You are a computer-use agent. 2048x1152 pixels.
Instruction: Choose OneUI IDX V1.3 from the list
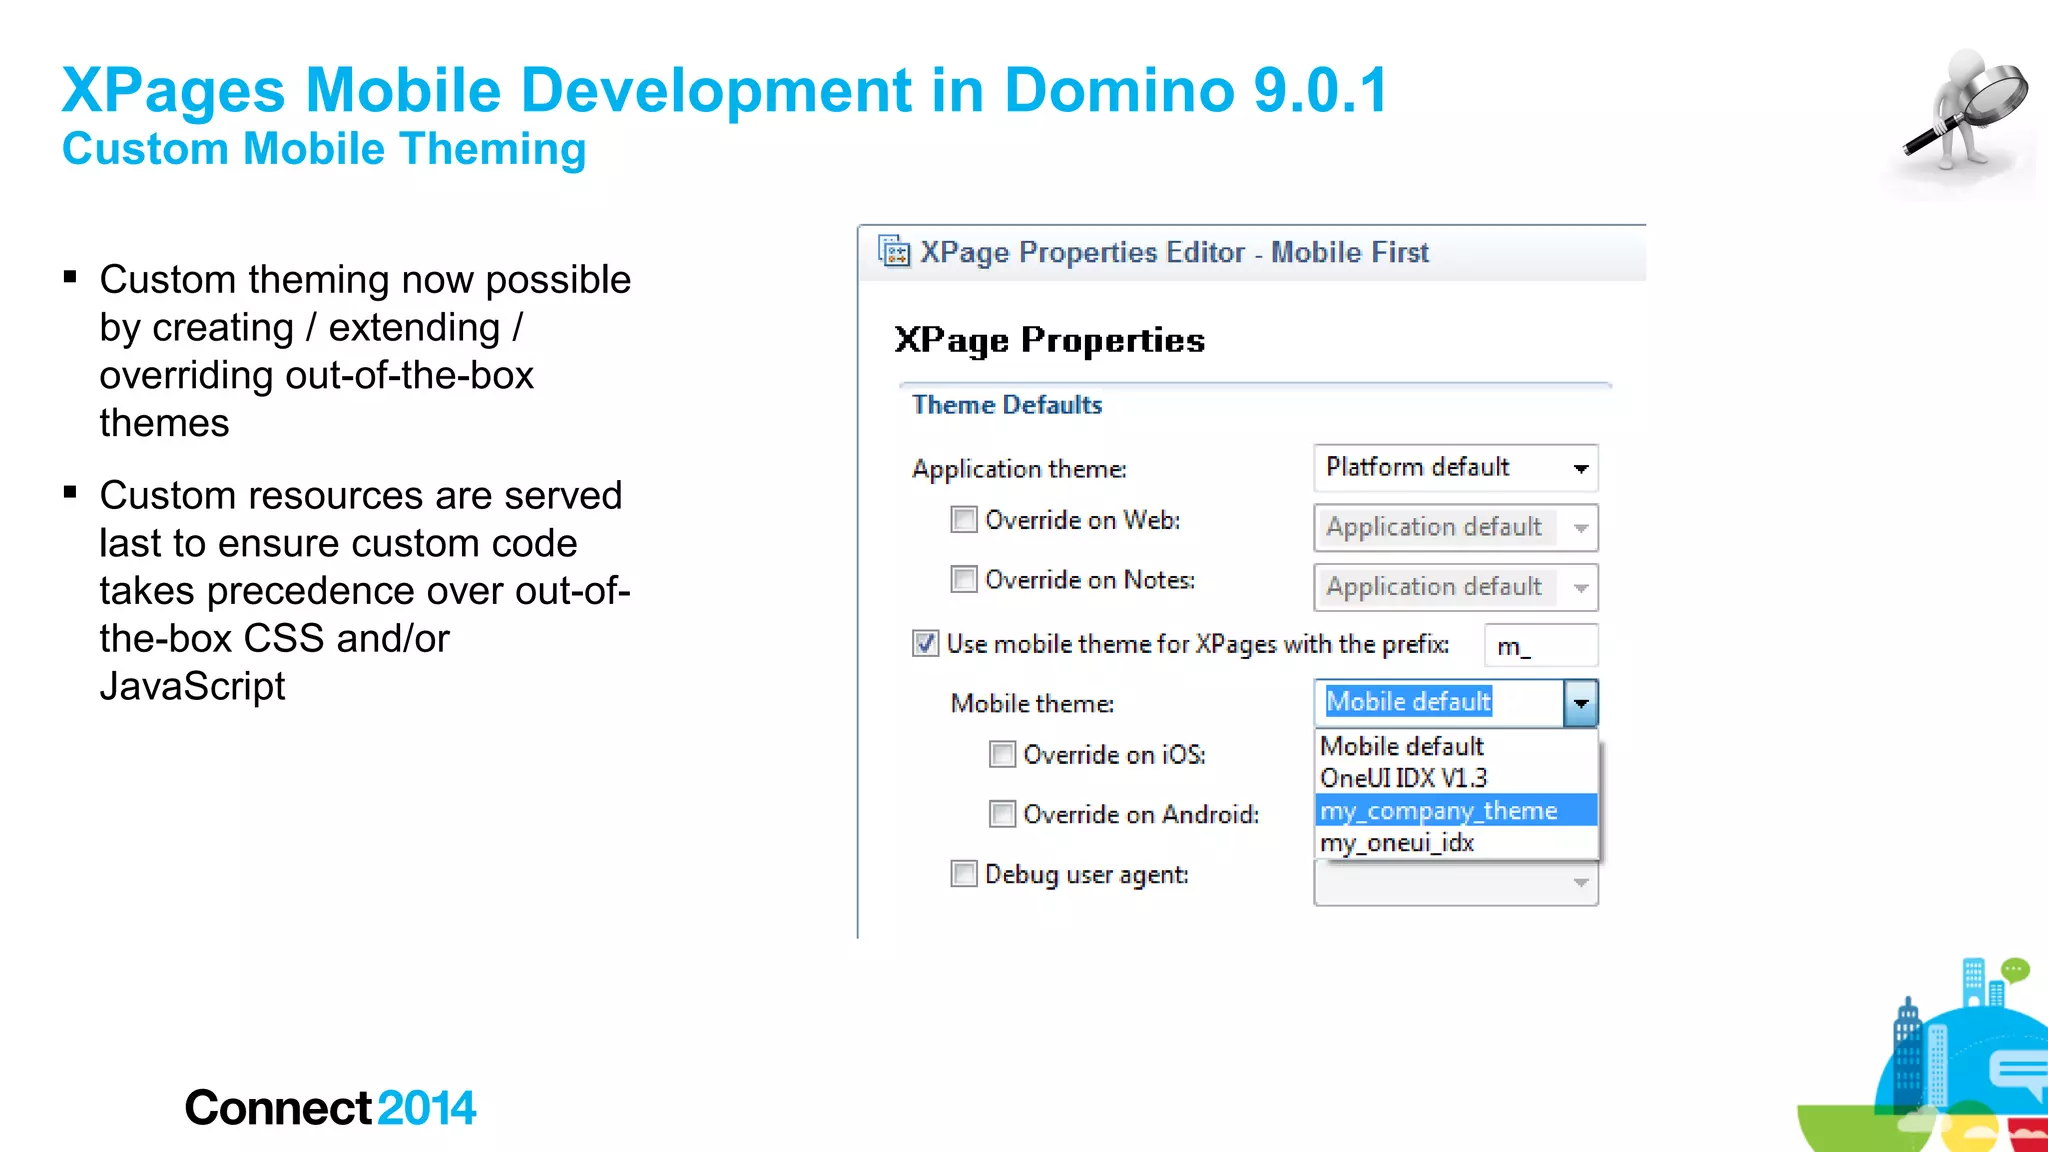[x=1456, y=778]
